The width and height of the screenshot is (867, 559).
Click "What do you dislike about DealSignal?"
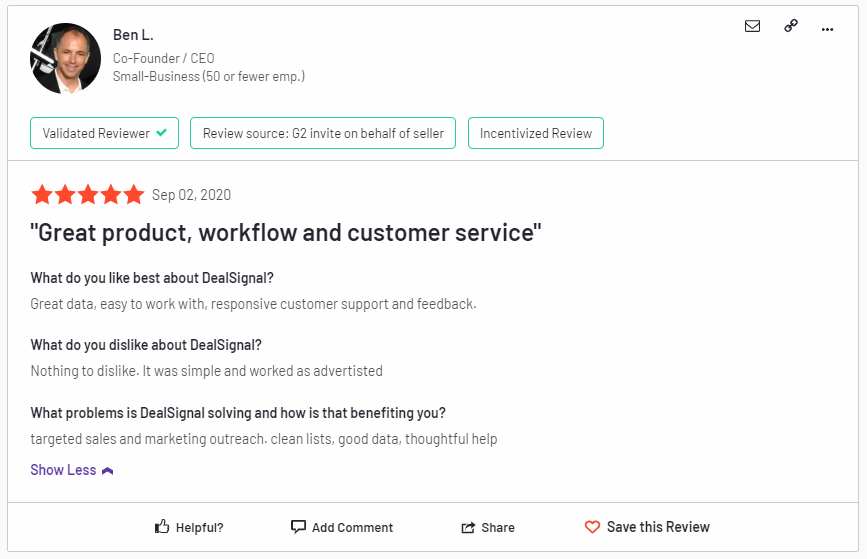click(x=146, y=345)
